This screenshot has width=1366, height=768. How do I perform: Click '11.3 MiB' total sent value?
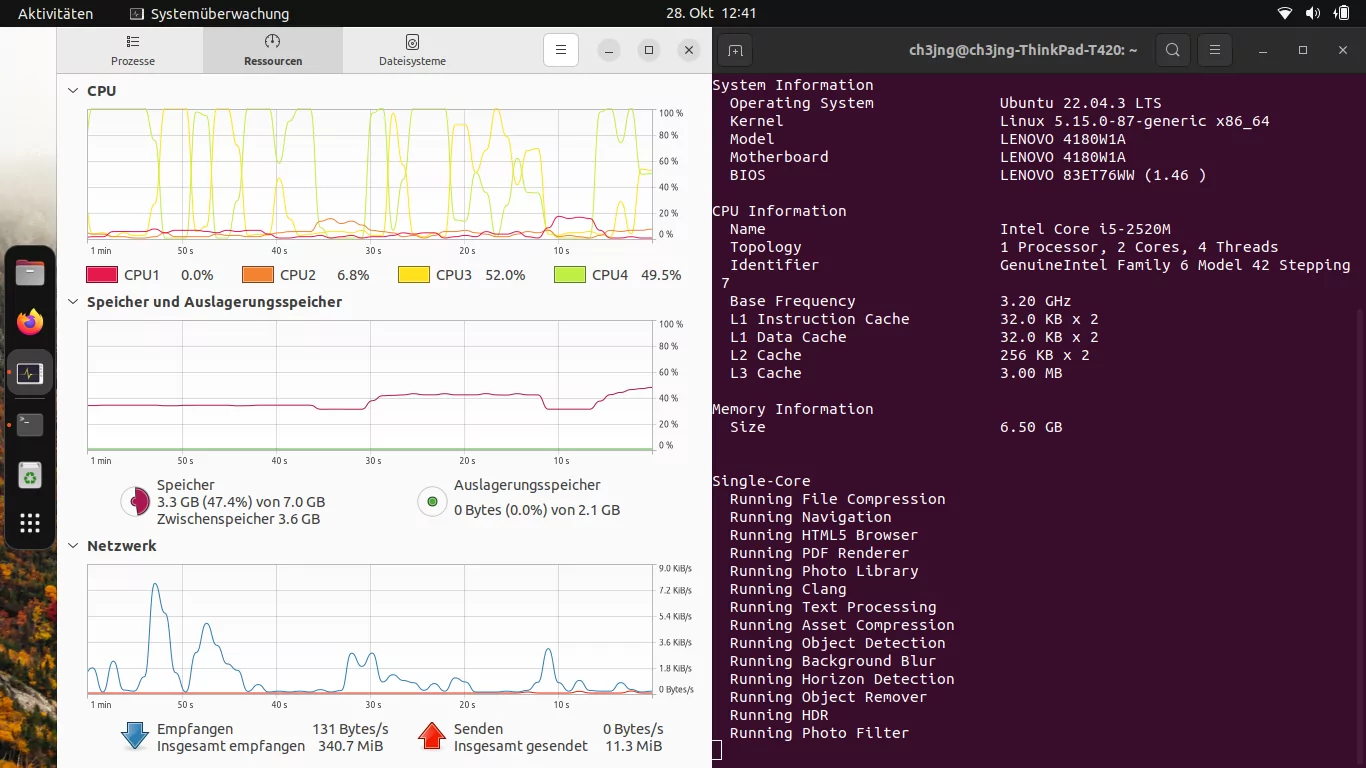point(633,746)
